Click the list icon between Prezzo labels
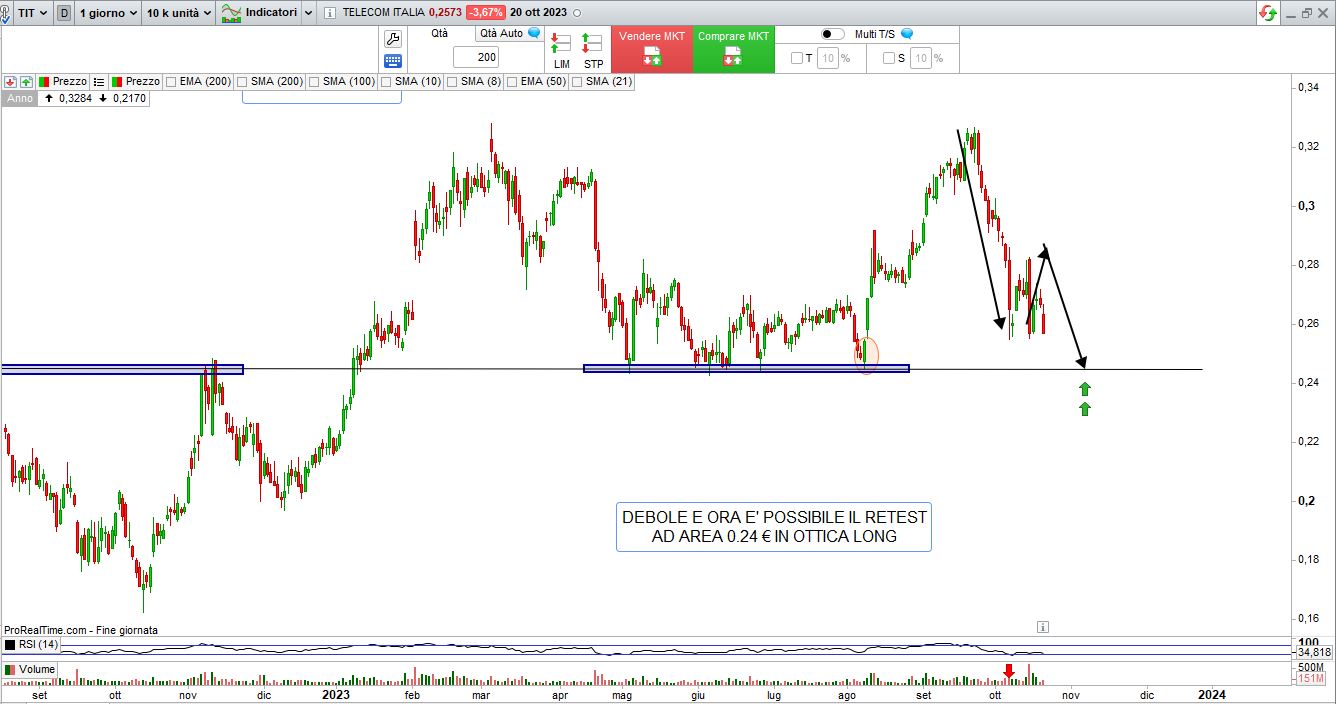Viewport: 1336px width, 704px height. pyautogui.click(x=100, y=82)
